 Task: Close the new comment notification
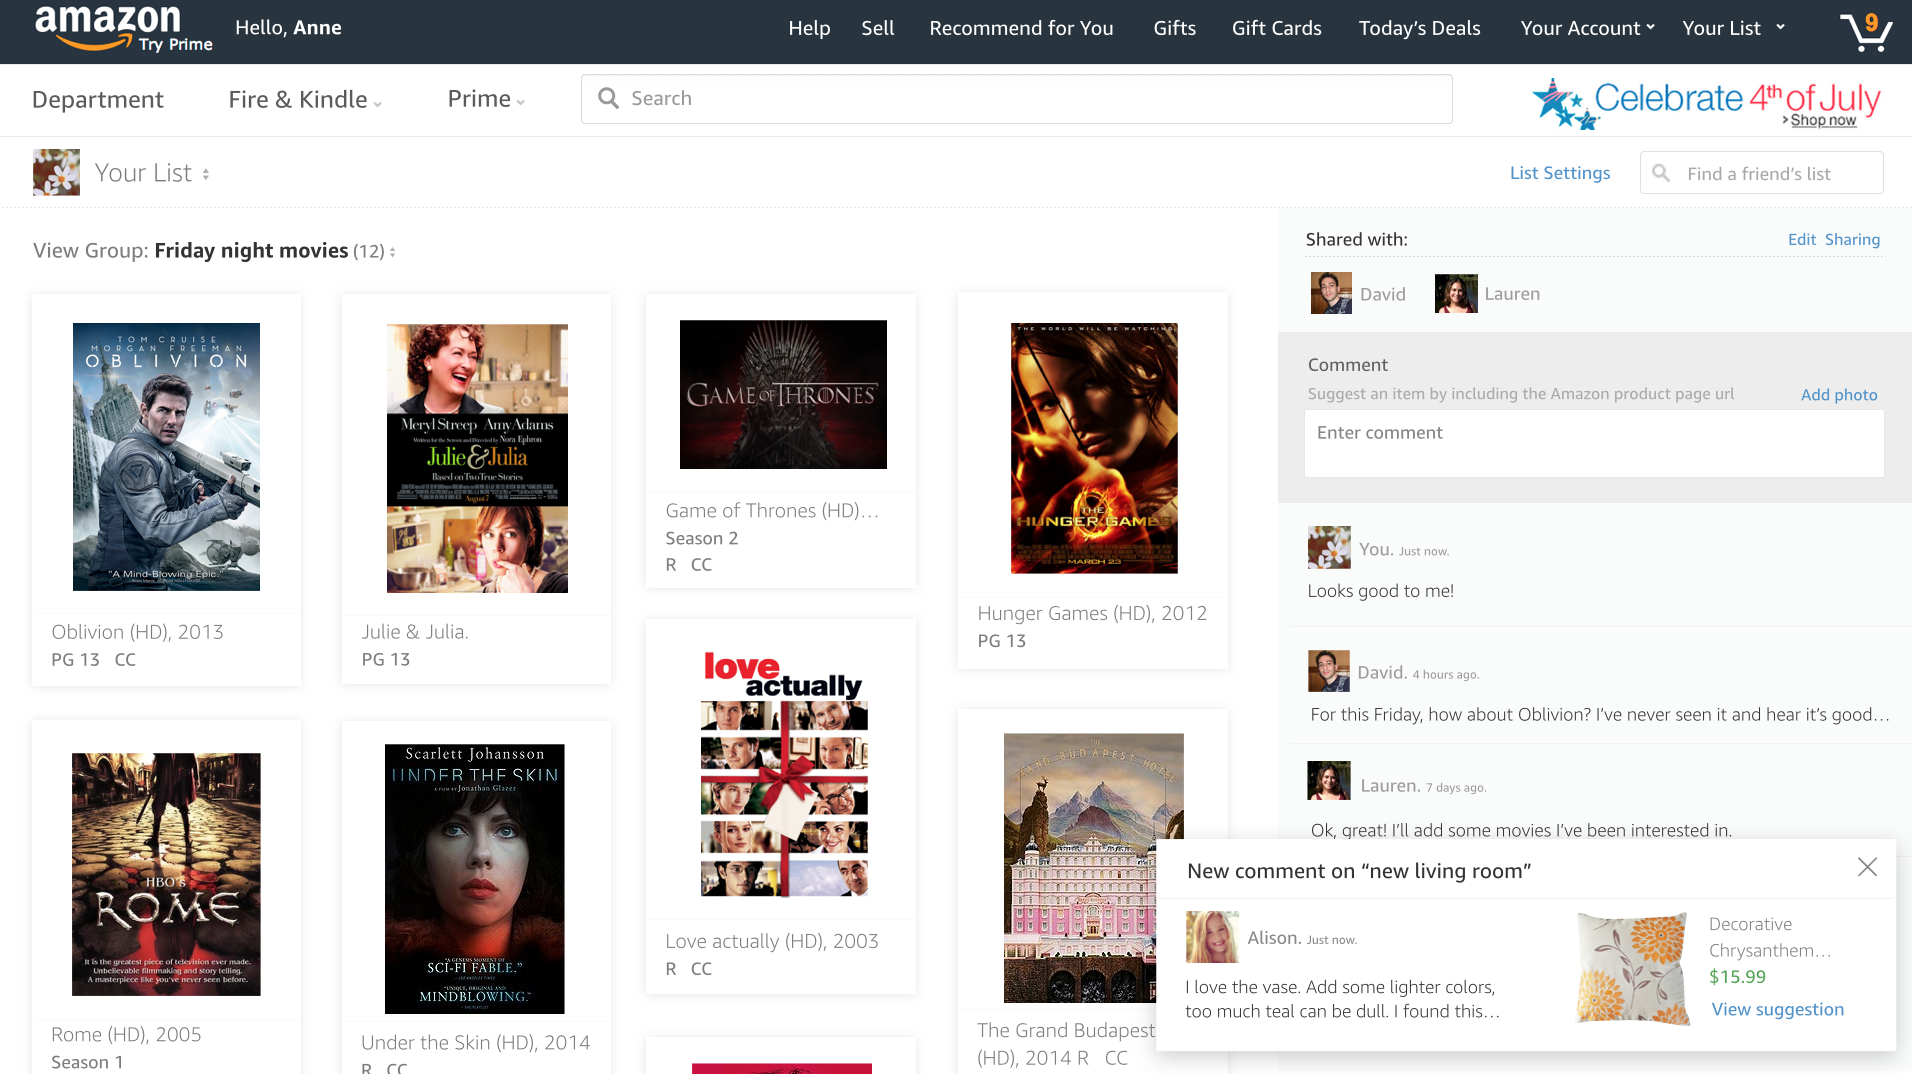point(1867,867)
